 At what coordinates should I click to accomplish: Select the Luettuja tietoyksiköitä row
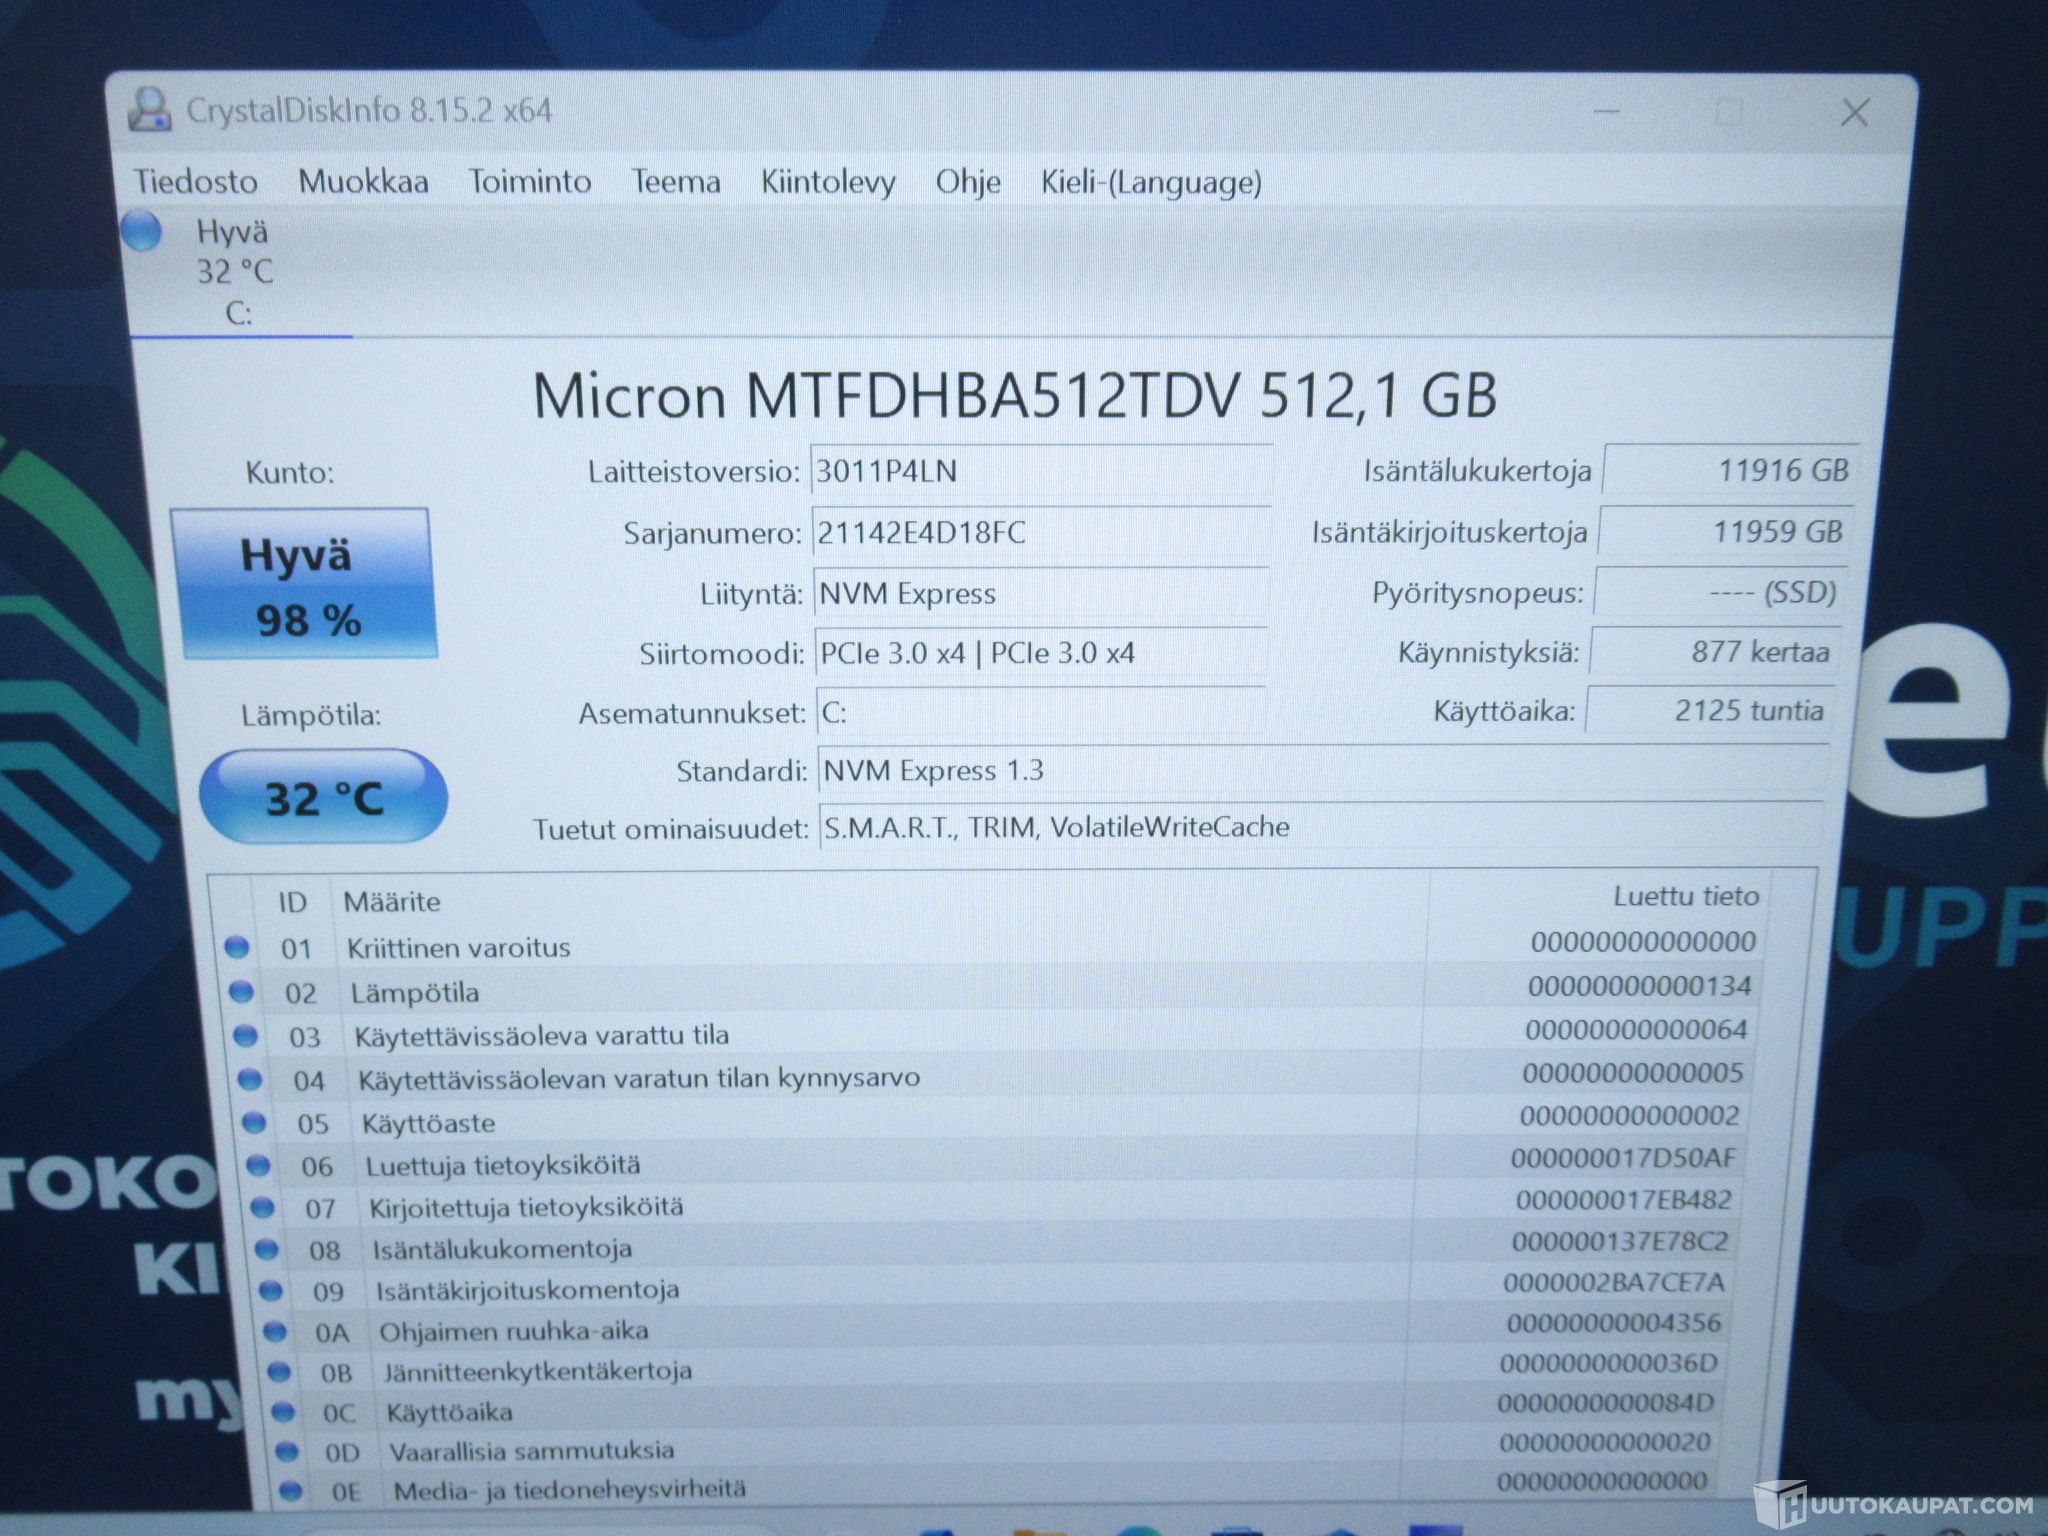[x=993, y=1163]
